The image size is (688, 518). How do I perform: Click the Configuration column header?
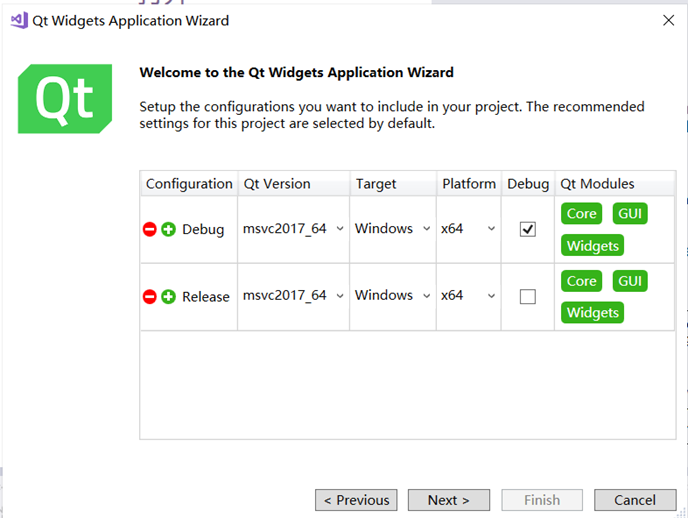click(x=189, y=184)
